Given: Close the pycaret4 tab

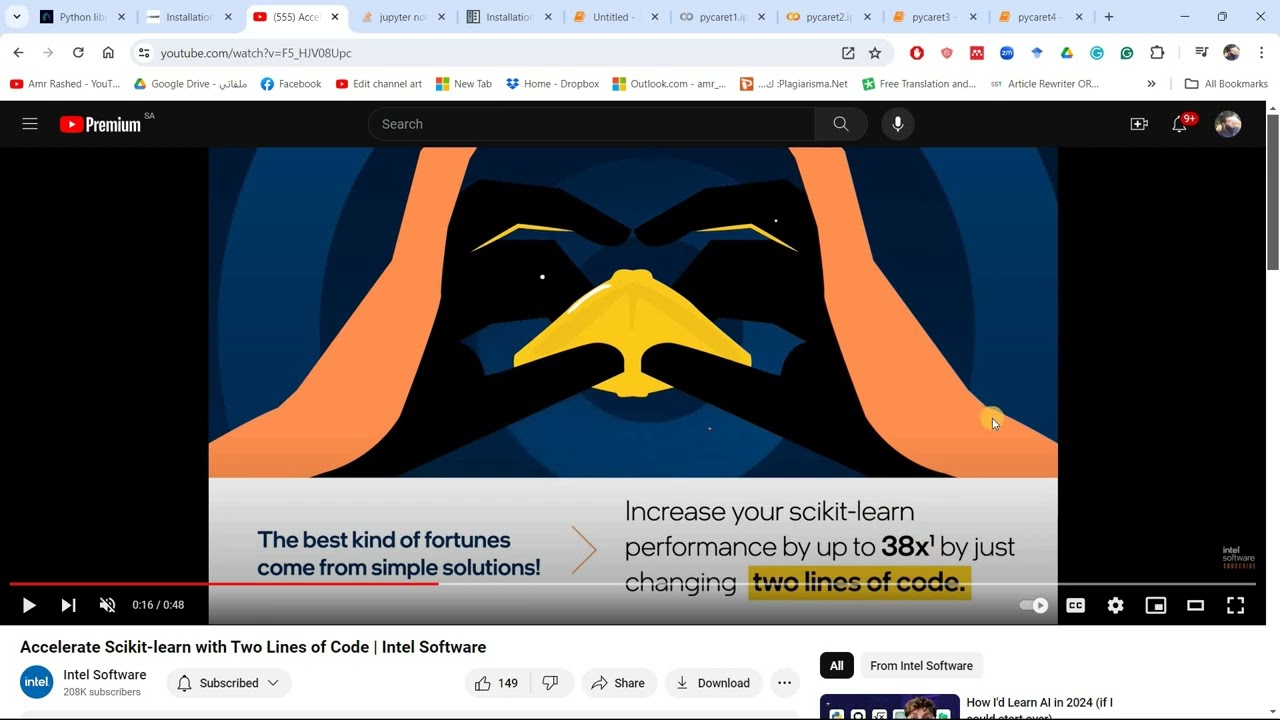Looking at the screenshot, I should tap(1079, 17).
